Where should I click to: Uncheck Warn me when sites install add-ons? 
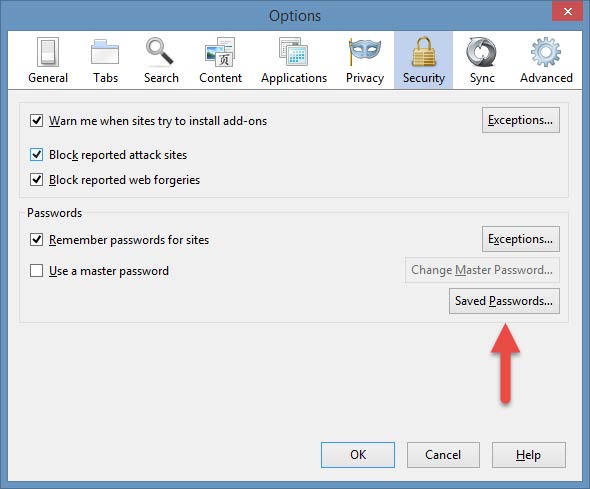(36, 121)
